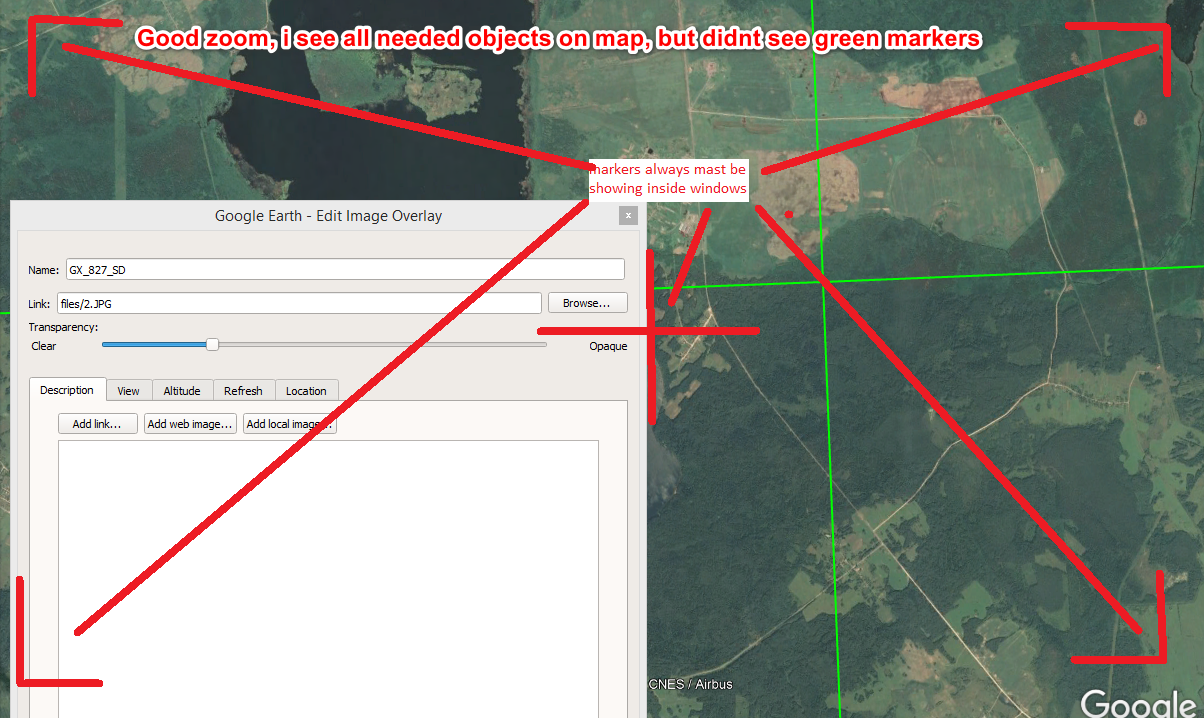1204x718 pixels.
Task: Click the Add web image button
Action: click(x=190, y=423)
